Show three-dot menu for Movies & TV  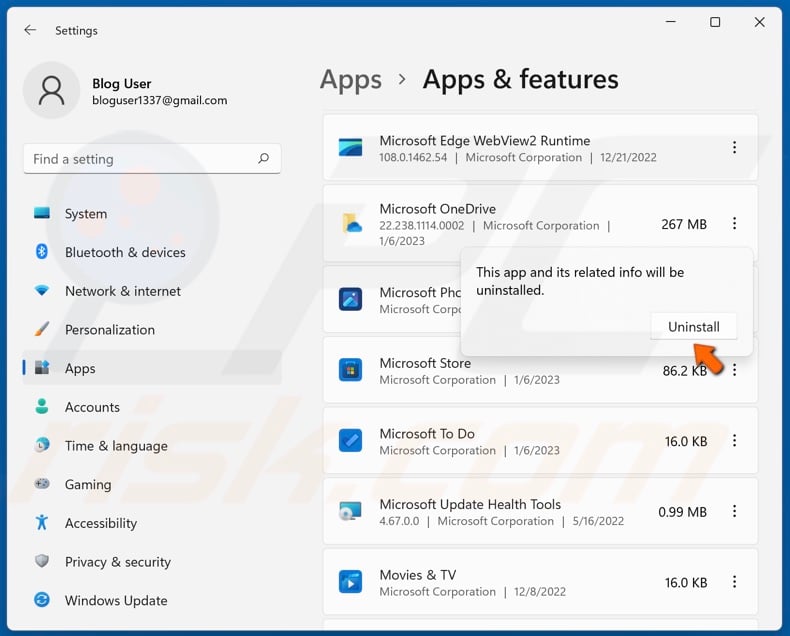click(x=734, y=582)
